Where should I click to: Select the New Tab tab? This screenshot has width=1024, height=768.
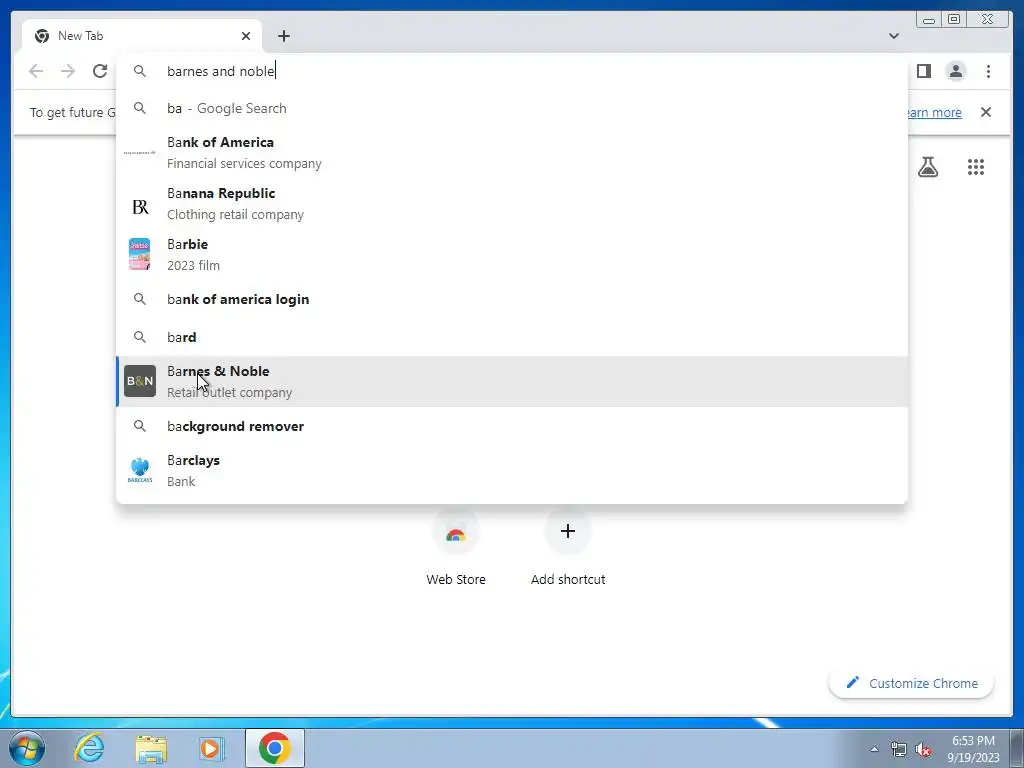[x=142, y=36]
